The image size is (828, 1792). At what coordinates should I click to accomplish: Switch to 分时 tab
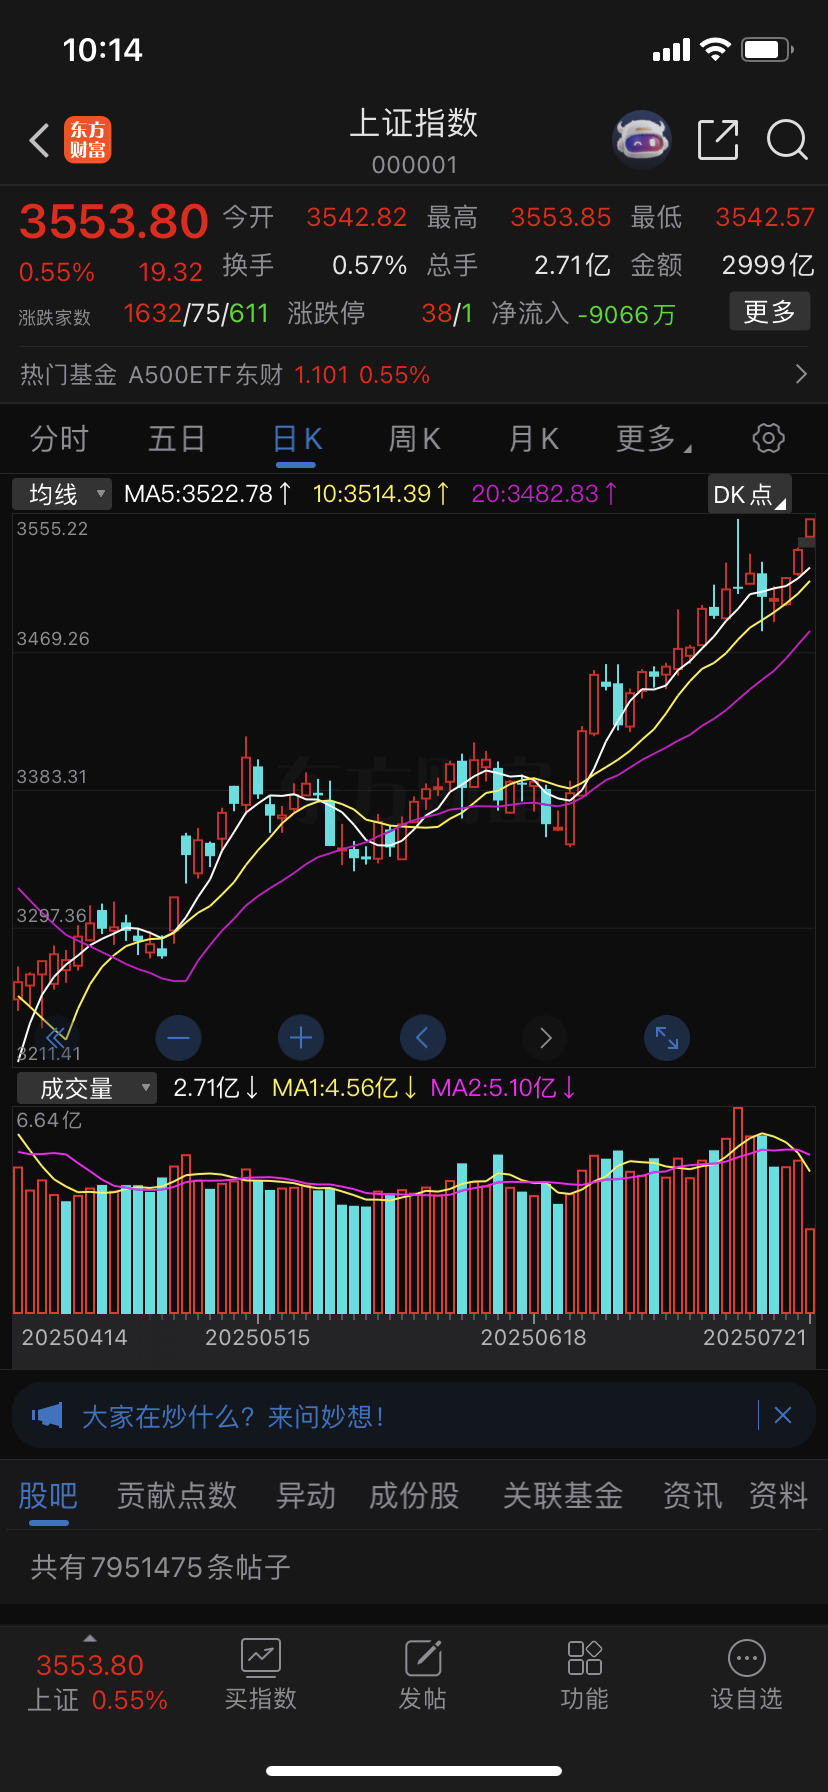[59, 438]
